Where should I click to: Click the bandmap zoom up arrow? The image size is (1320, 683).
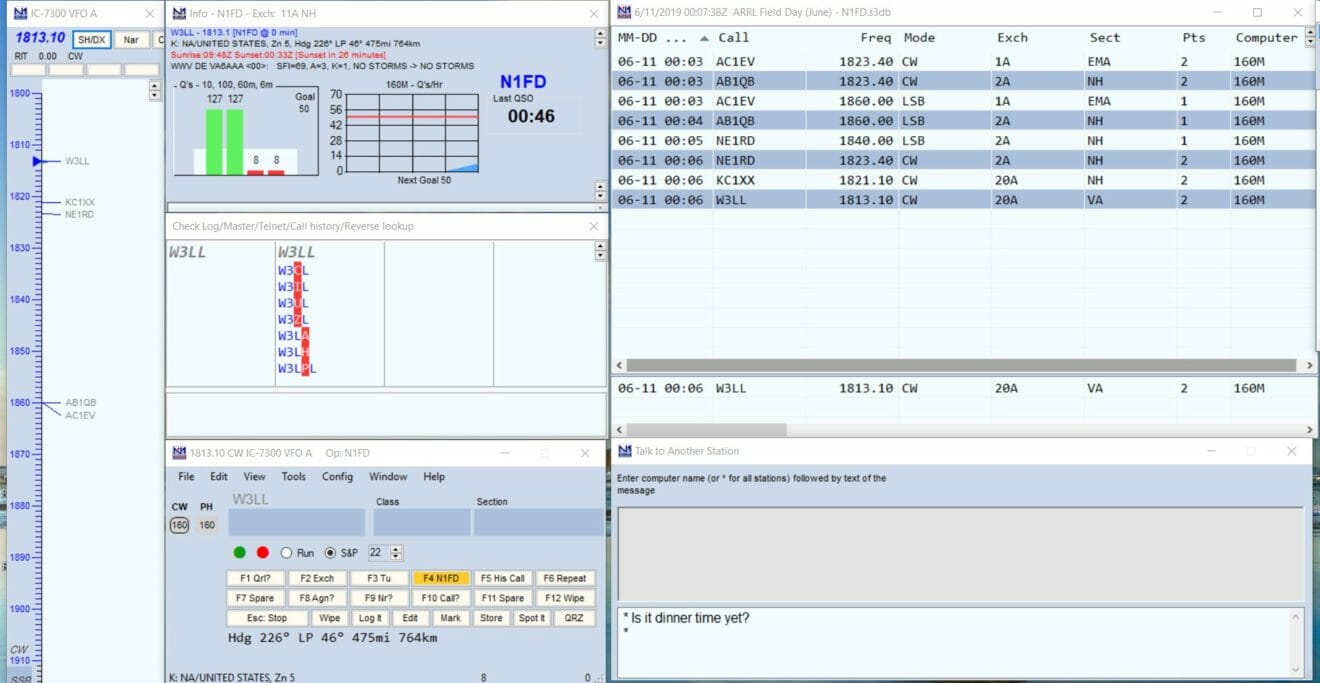(154, 87)
